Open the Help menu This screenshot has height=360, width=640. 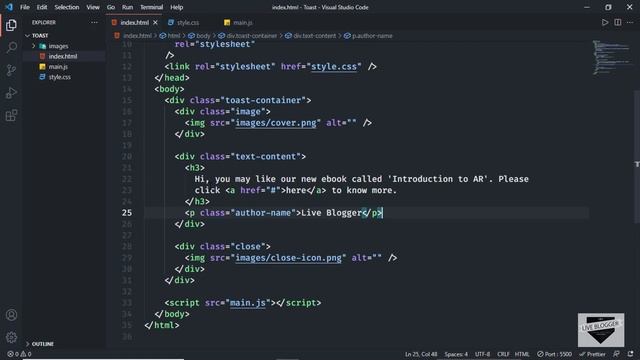tap(176, 7)
